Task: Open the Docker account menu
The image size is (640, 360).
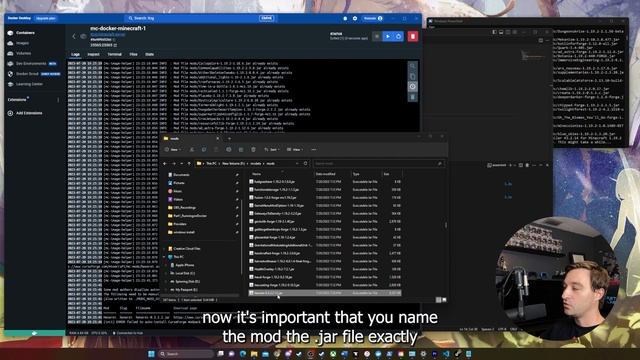Action: (373, 18)
